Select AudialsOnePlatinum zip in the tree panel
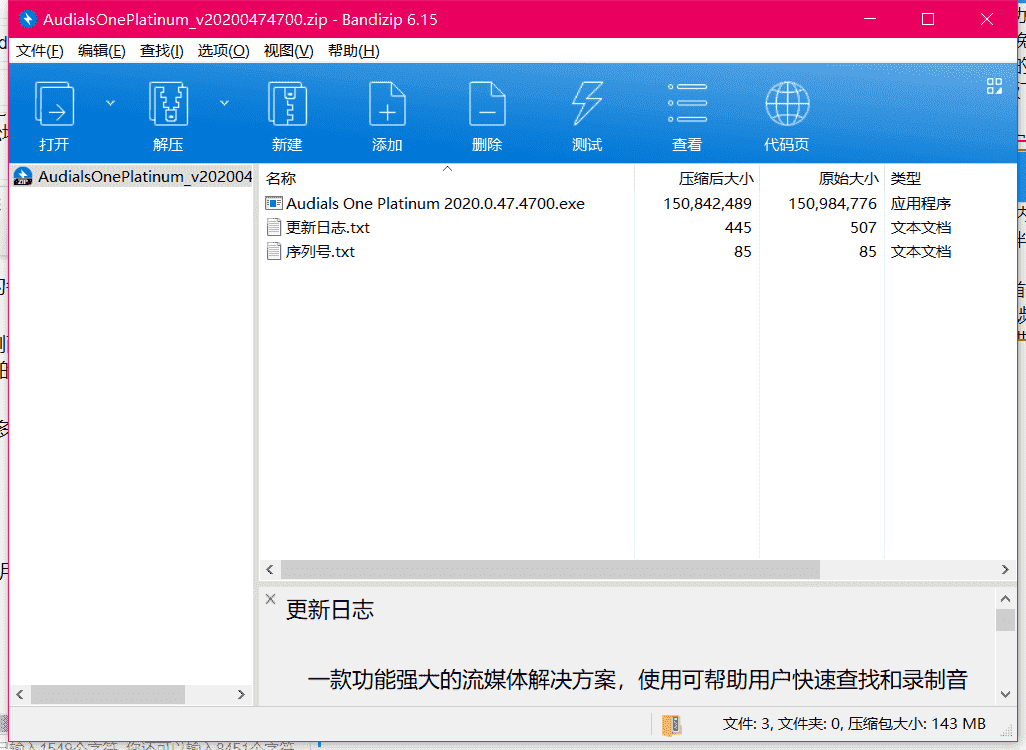Screen dimensions: 1026x750 tap(133, 177)
